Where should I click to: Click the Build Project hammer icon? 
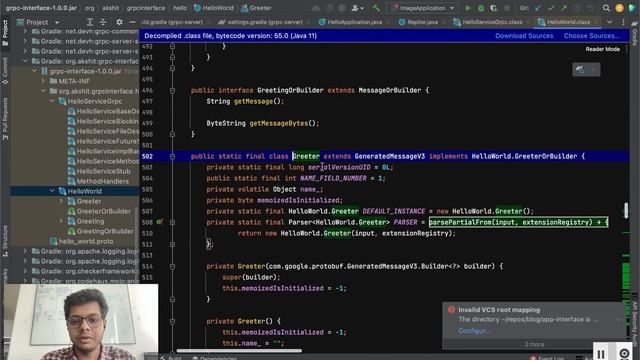coord(376,8)
